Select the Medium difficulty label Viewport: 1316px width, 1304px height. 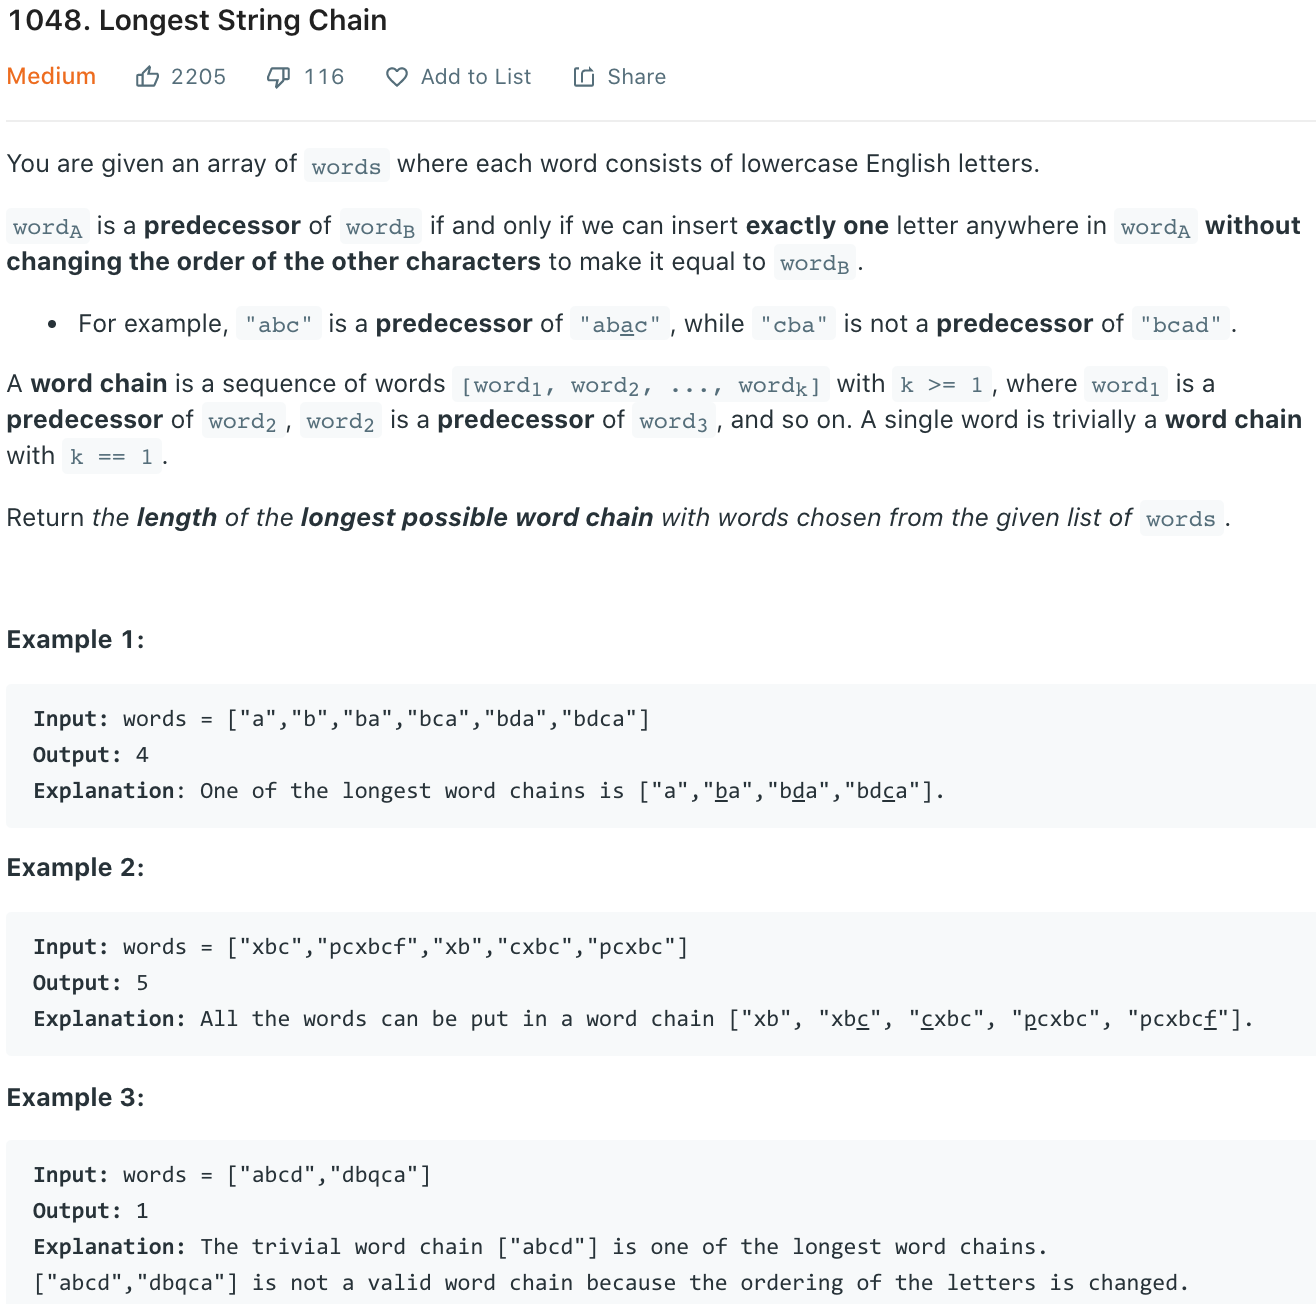[x=51, y=76]
